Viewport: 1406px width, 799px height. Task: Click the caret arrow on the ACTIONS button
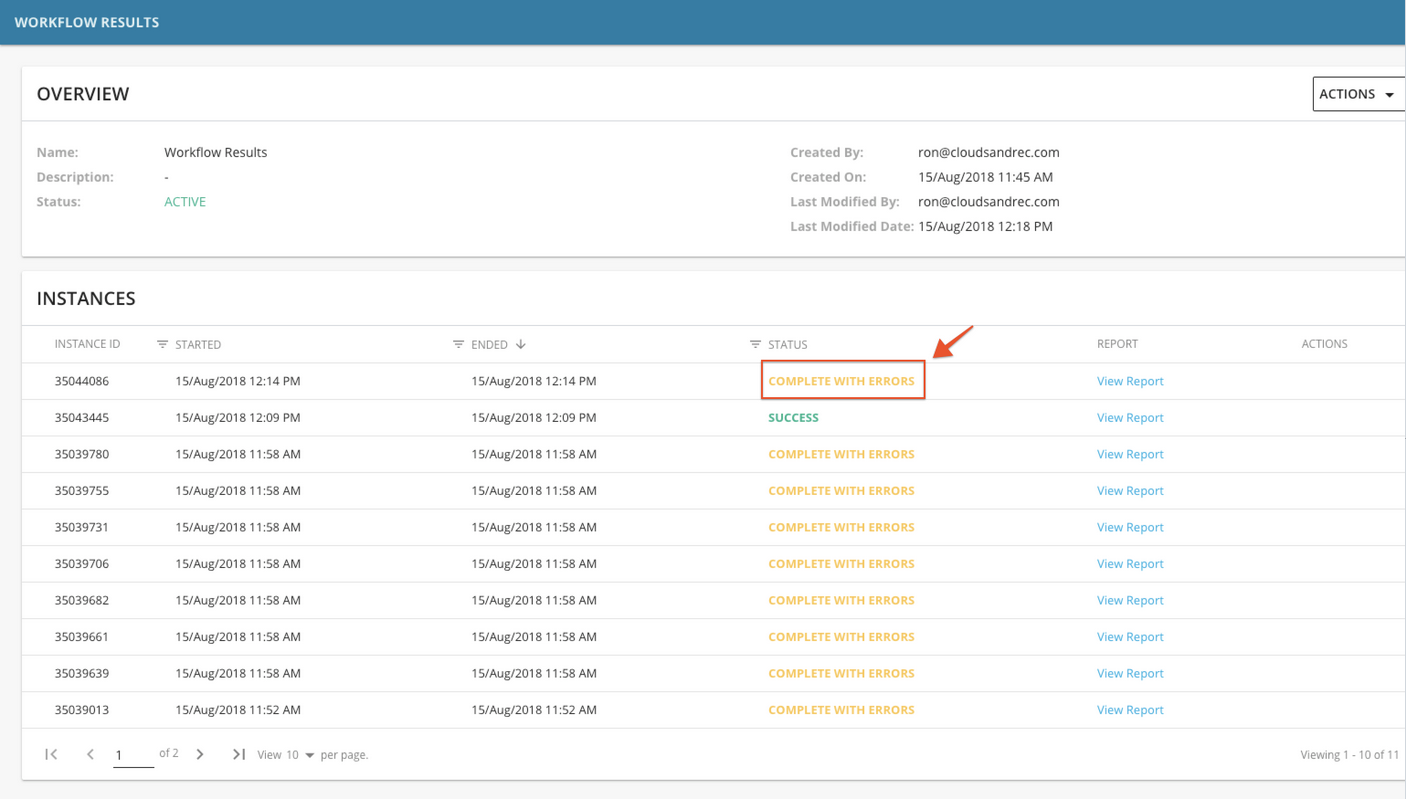point(1388,93)
